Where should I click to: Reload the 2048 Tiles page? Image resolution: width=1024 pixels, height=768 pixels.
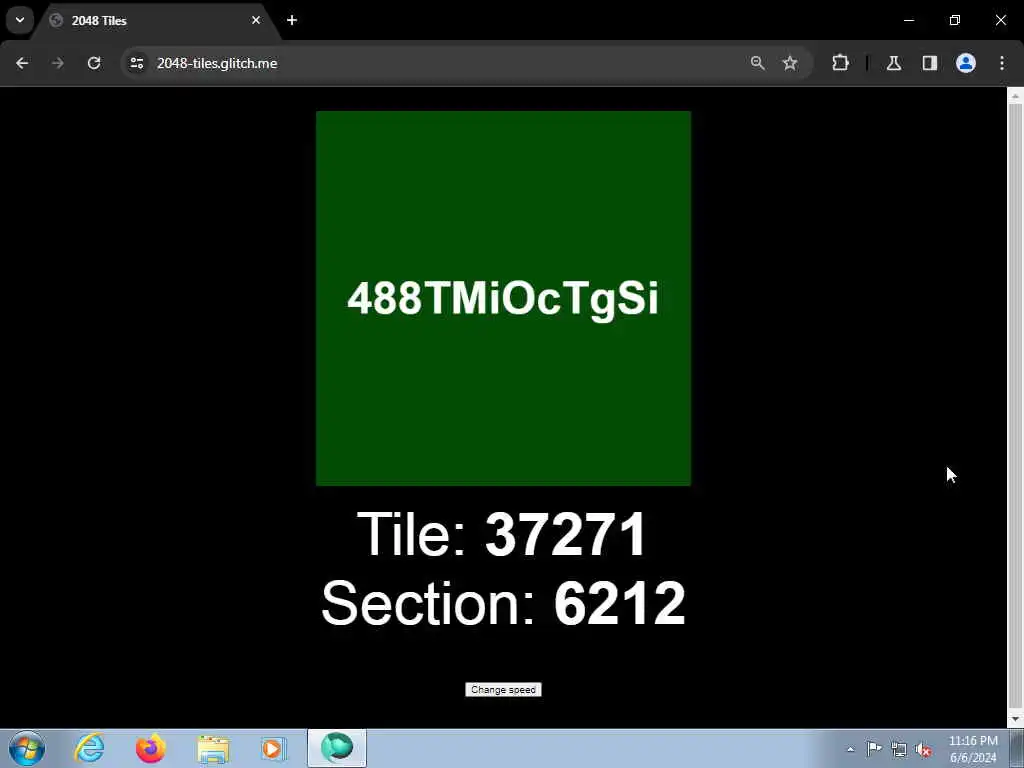tap(94, 63)
